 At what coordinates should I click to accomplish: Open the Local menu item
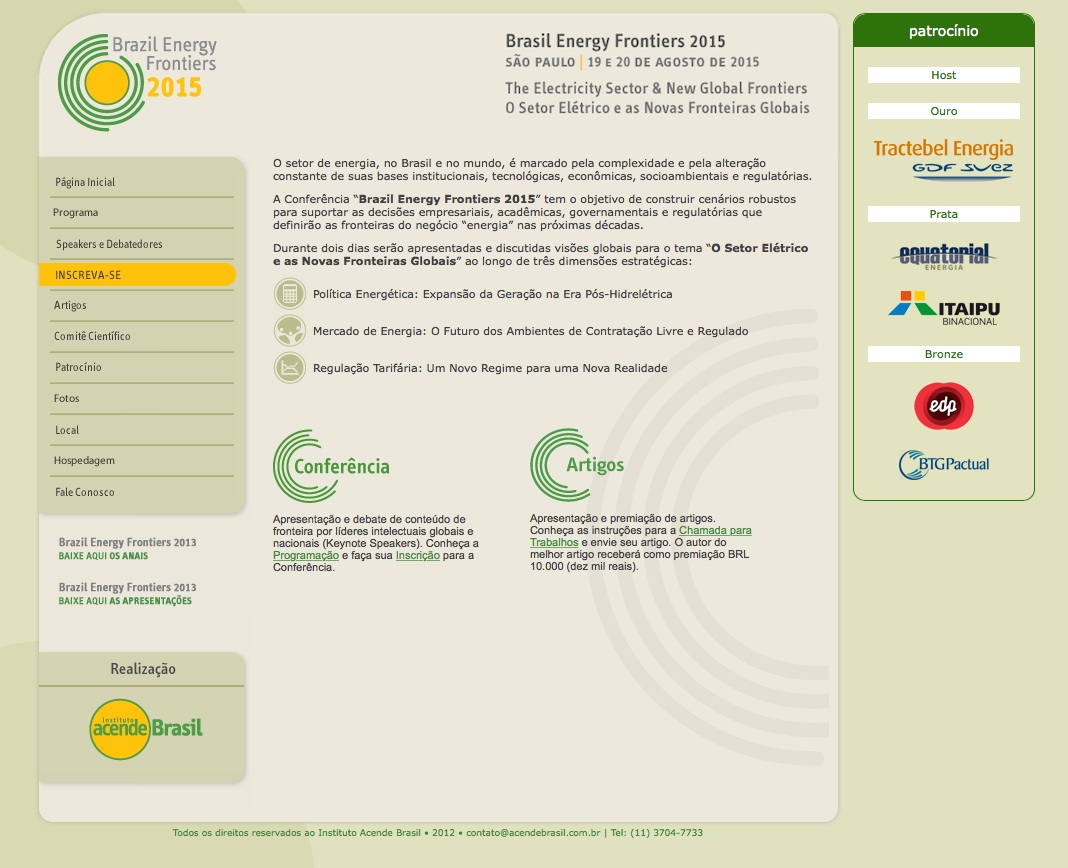tap(67, 430)
